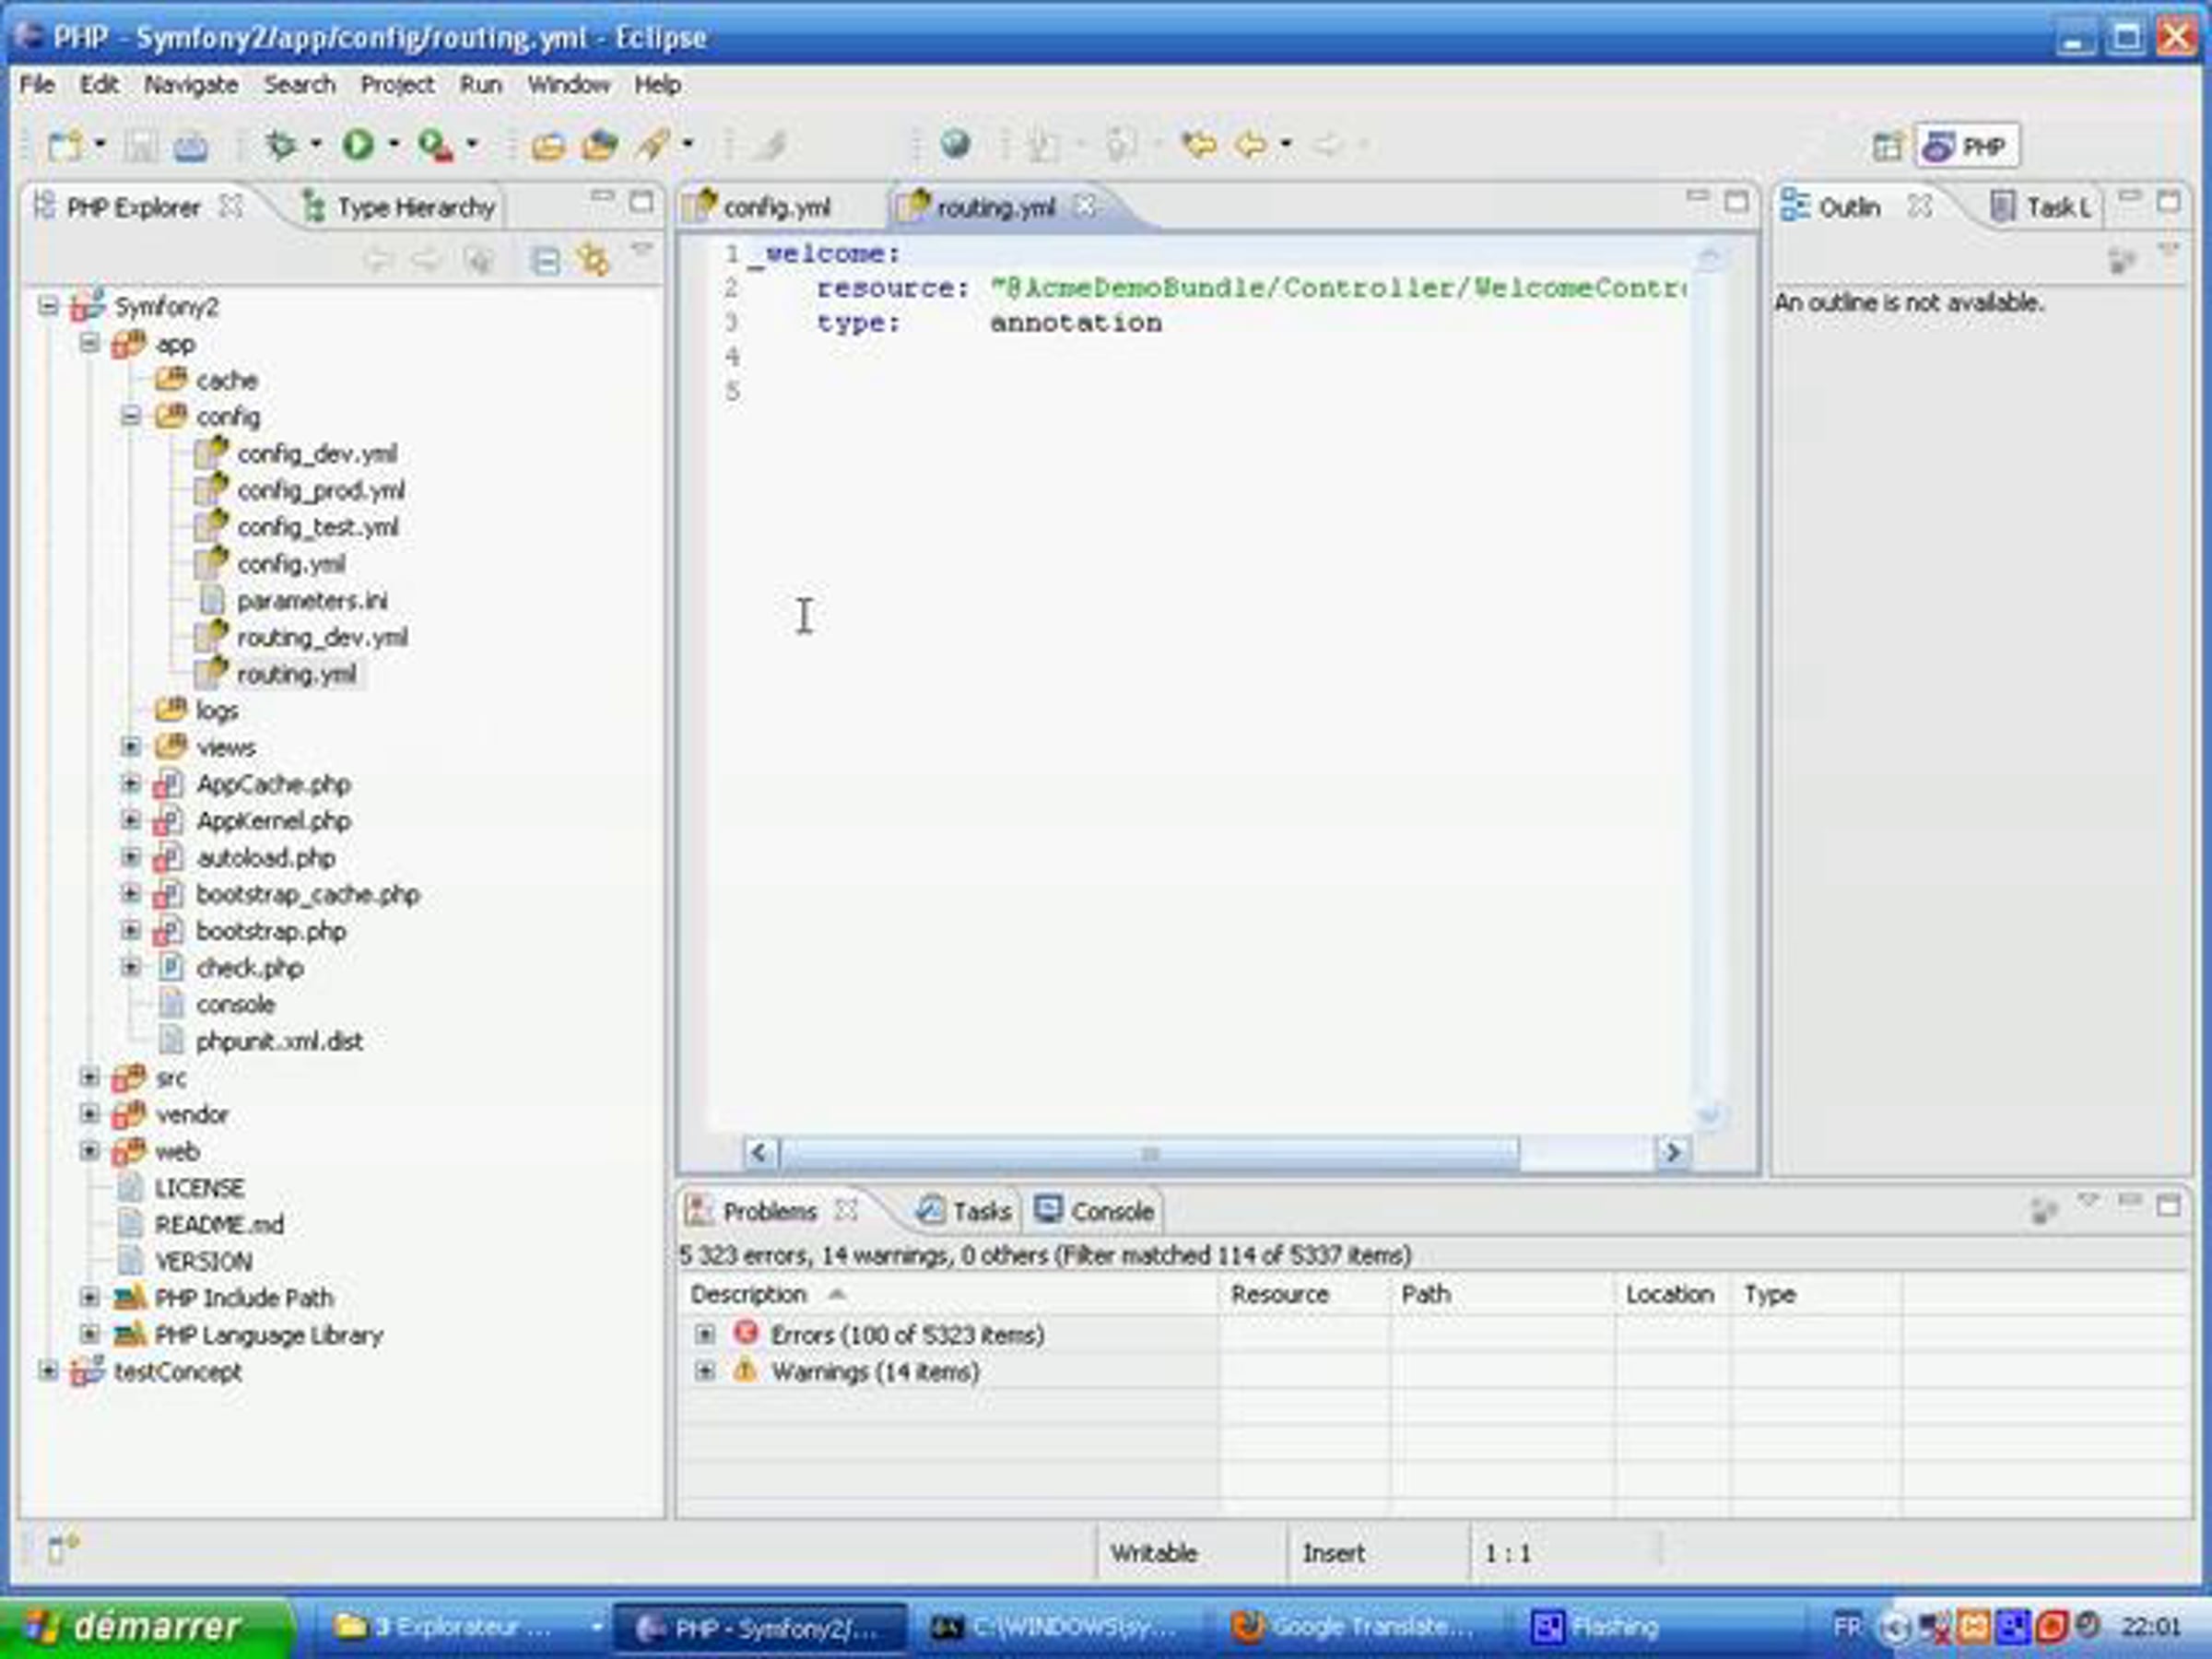The height and width of the screenshot is (1659, 2212).
Task: Expand the src folder
Action: 90,1078
